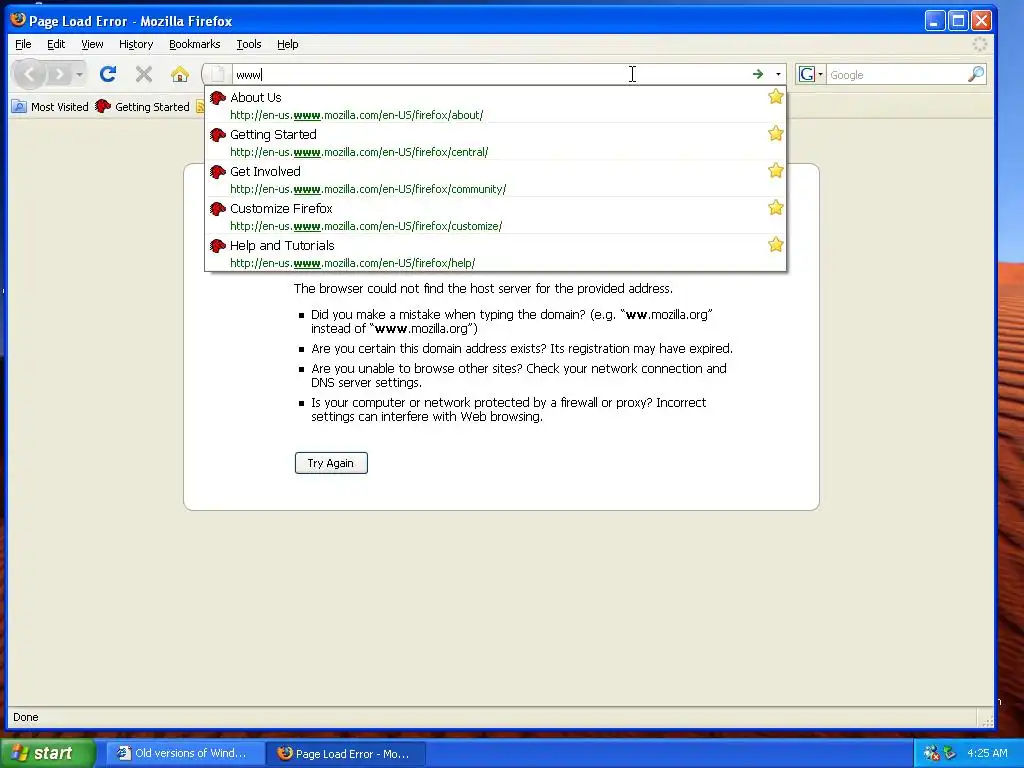Select the Getting Started autocomplete suggestion
The image size is (1024, 768).
pyautogui.click(x=496, y=142)
